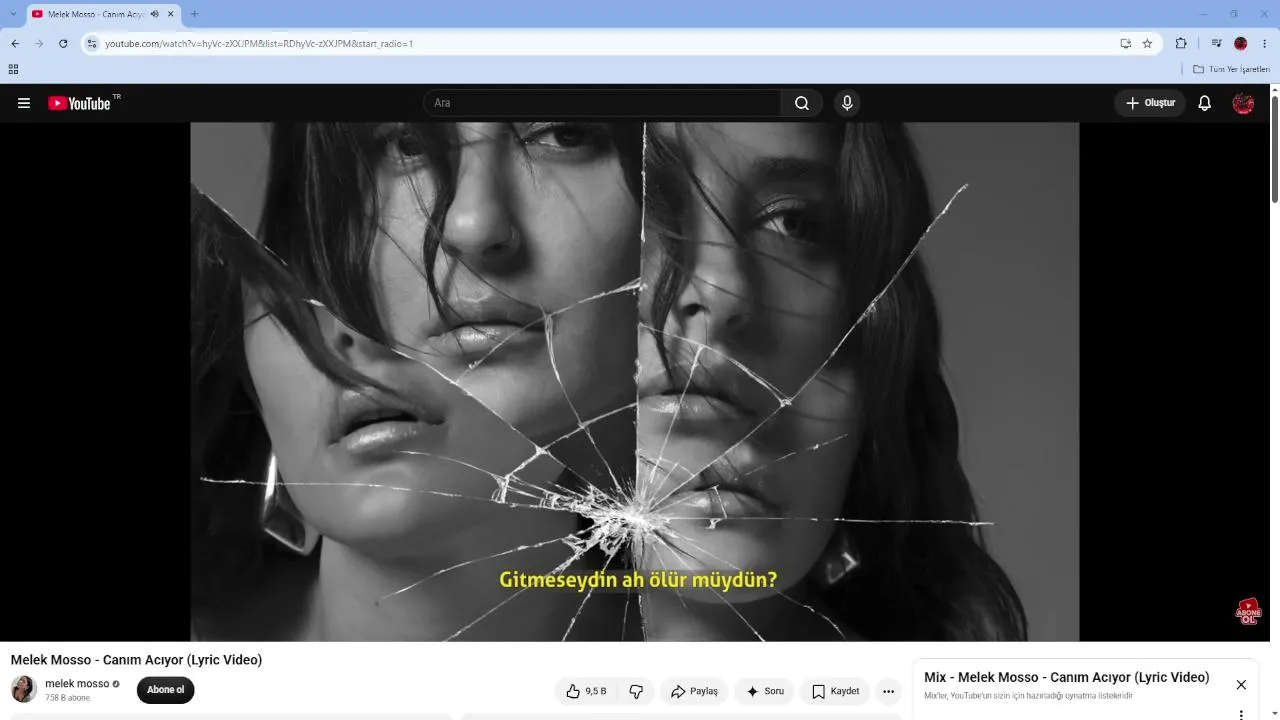The image size is (1280, 720).
Task: Open the Soru ask button
Action: [765, 691]
